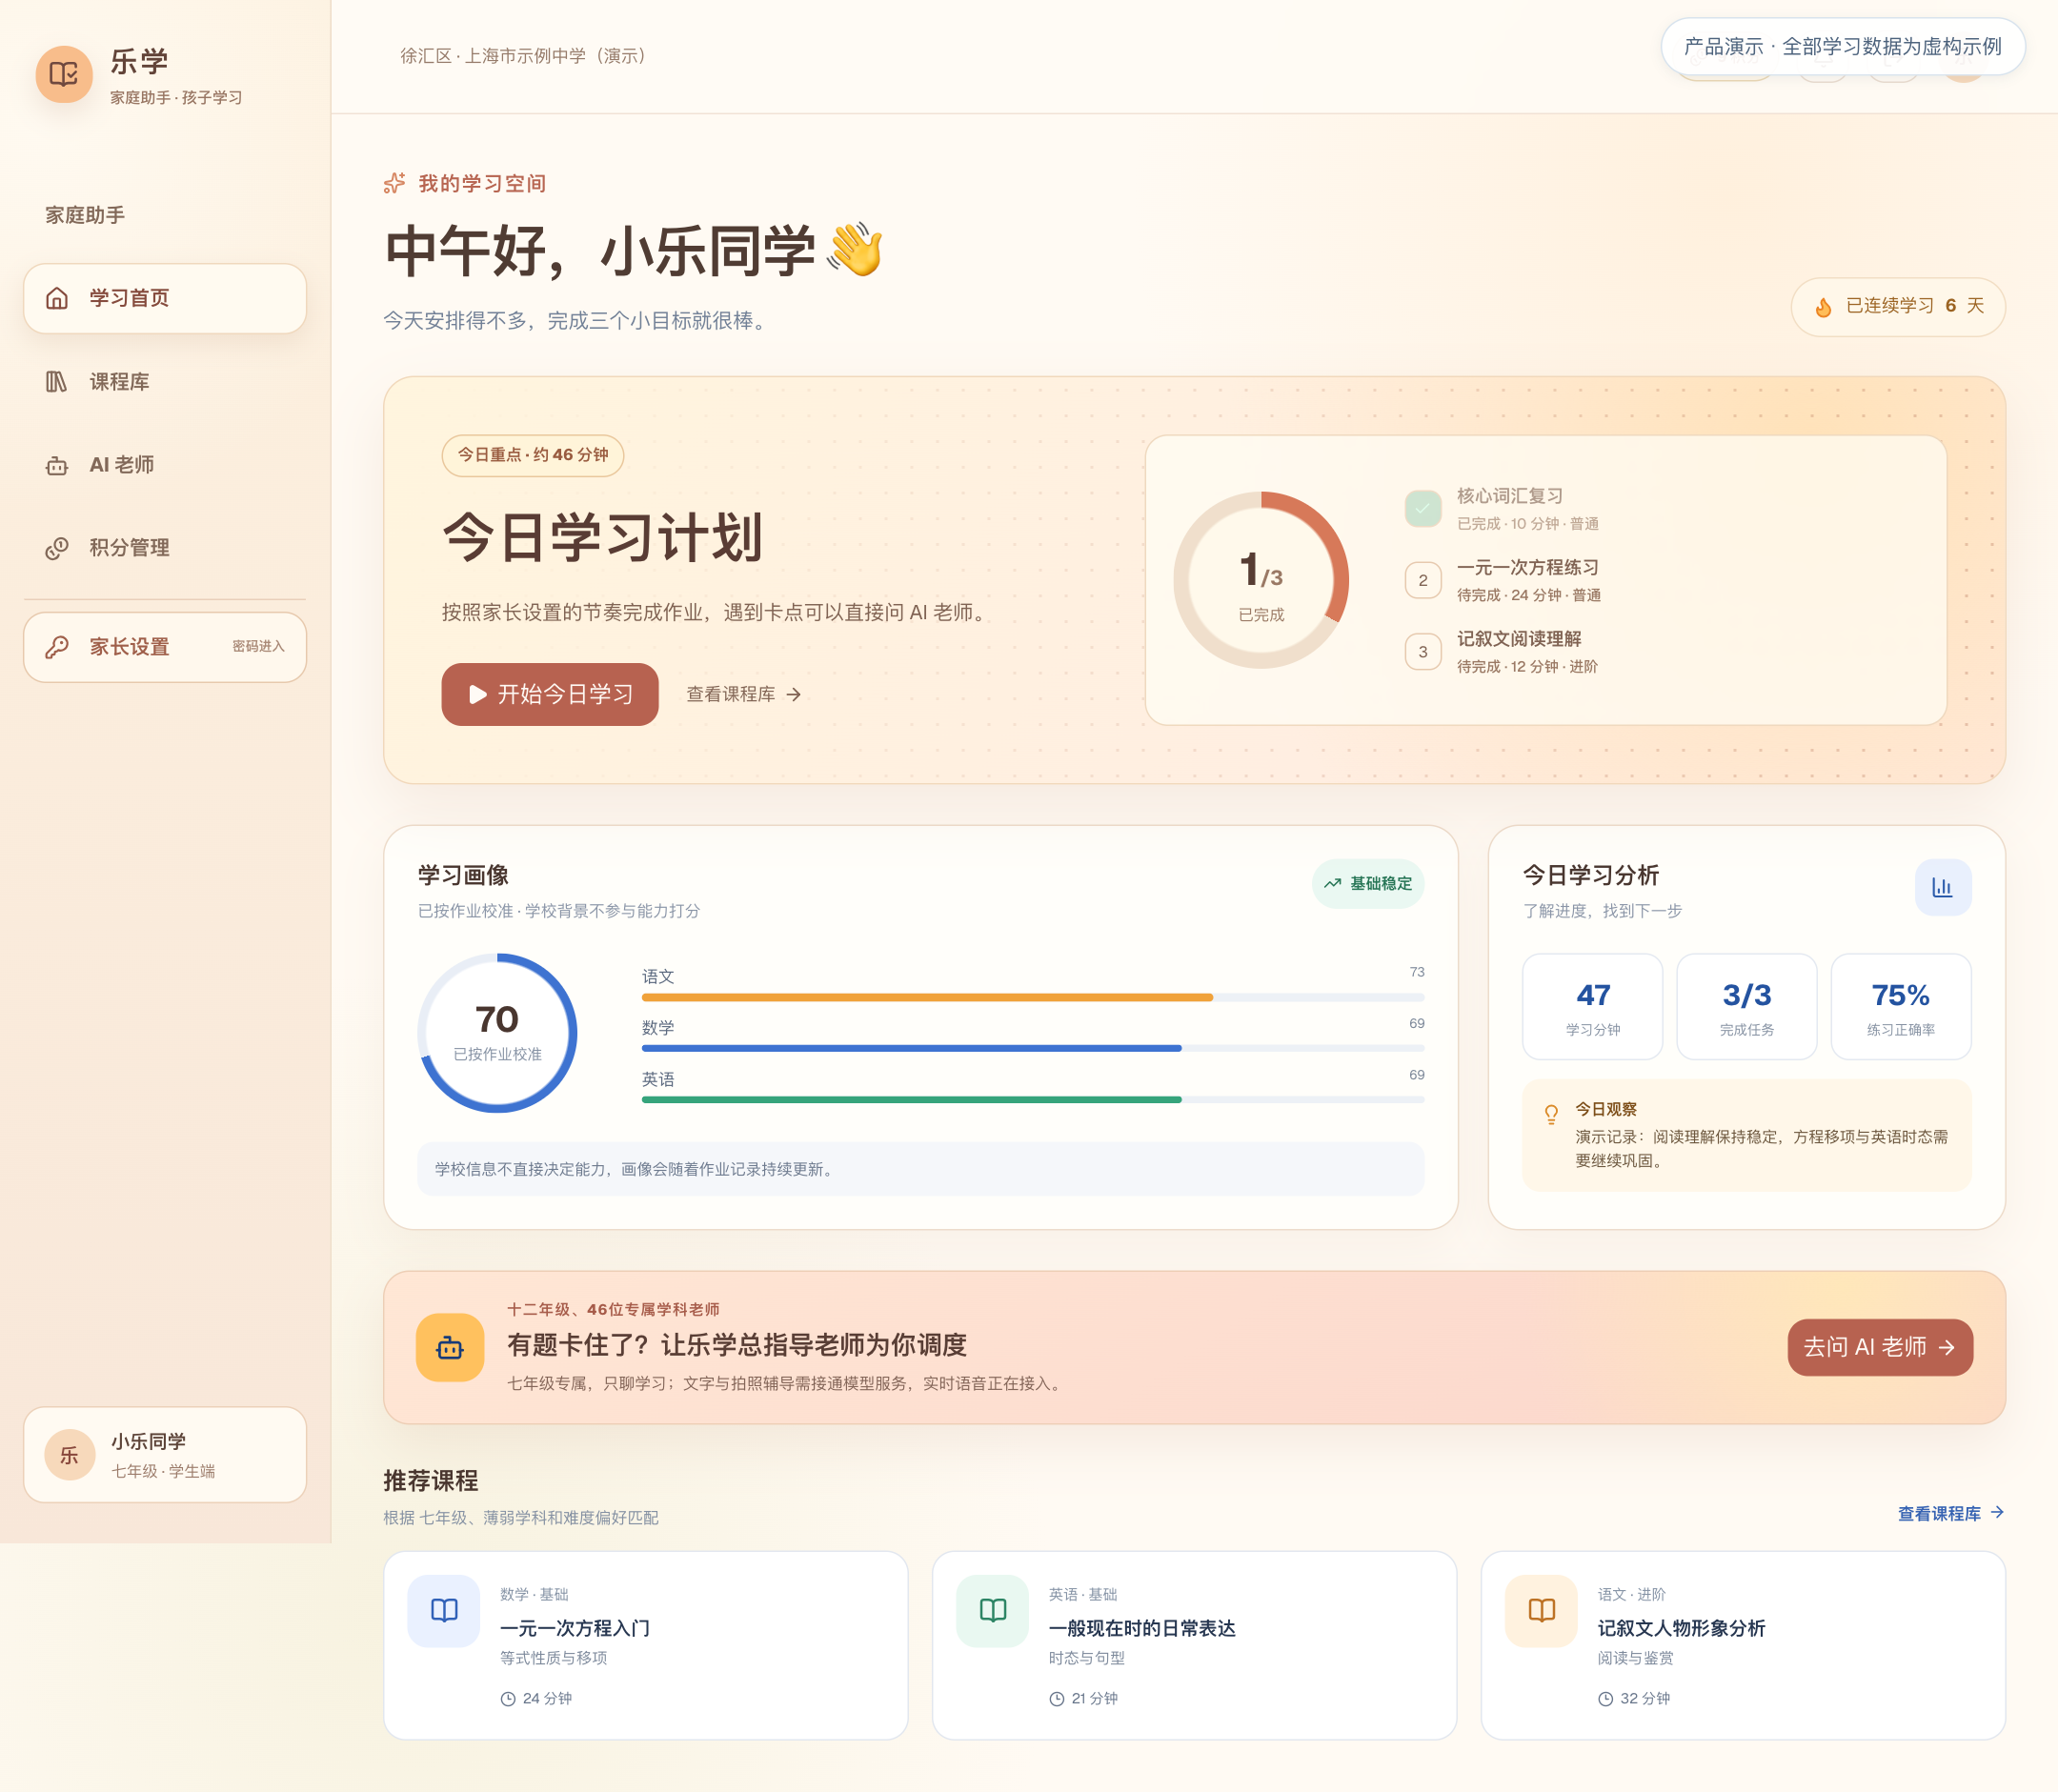2058x1792 pixels.
Task: Click the lightbulb icon beside 今日观察
Action: pos(1551,1114)
